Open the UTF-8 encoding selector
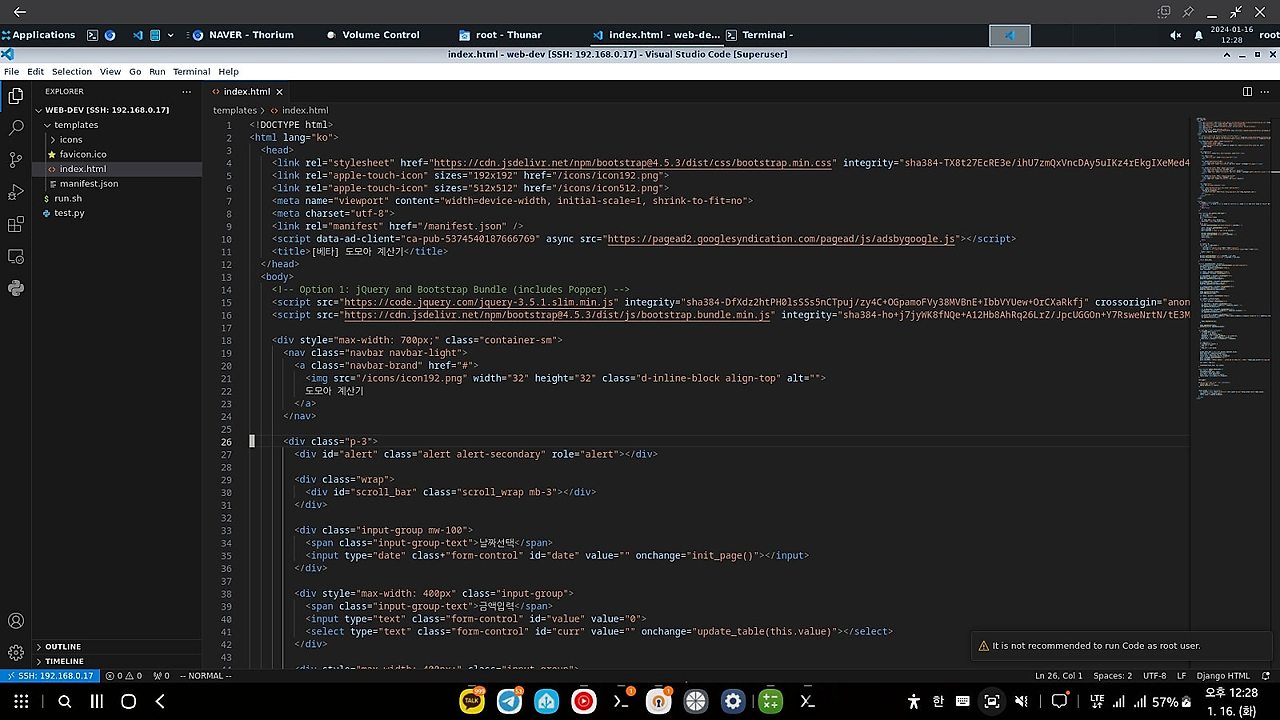This screenshot has height=720, width=1280. 1155,676
